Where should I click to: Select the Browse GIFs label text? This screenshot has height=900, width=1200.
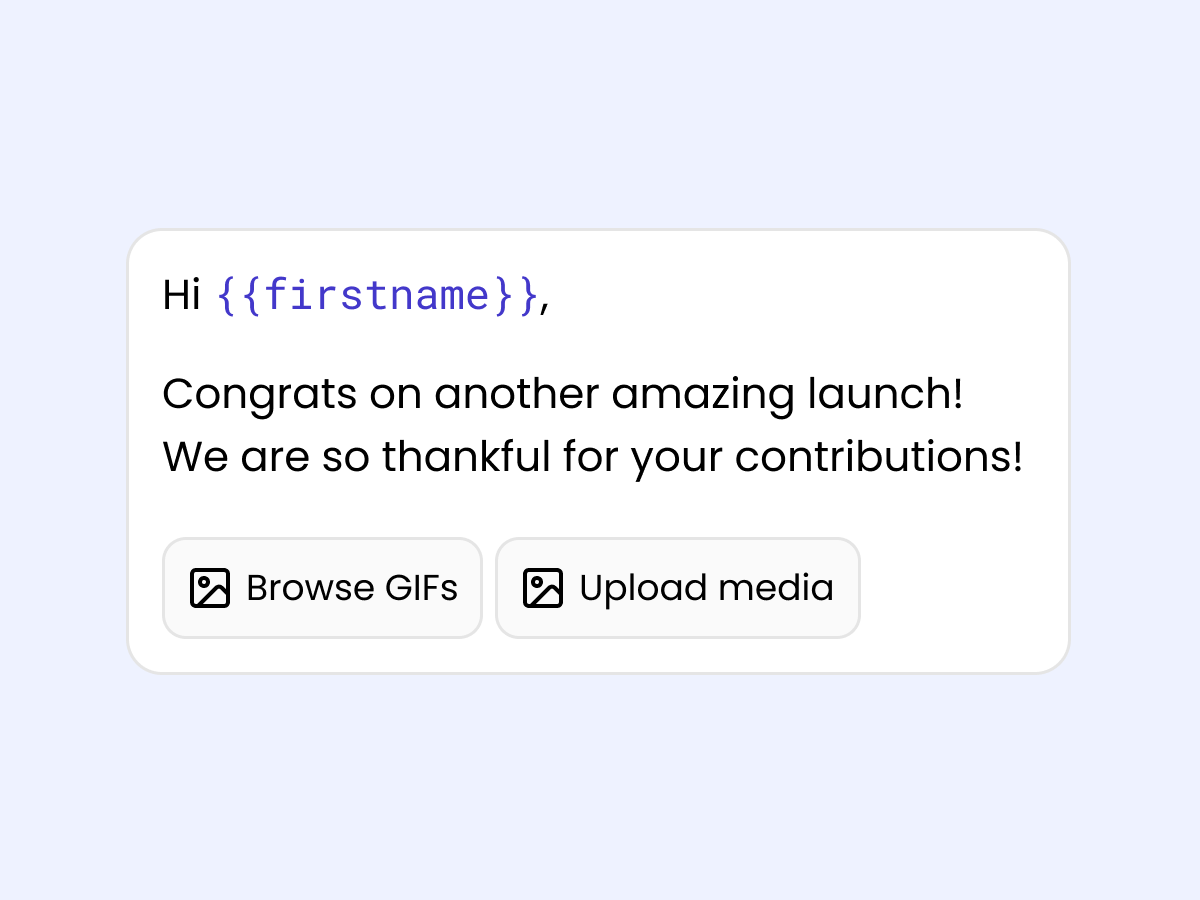tap(352, 588)
